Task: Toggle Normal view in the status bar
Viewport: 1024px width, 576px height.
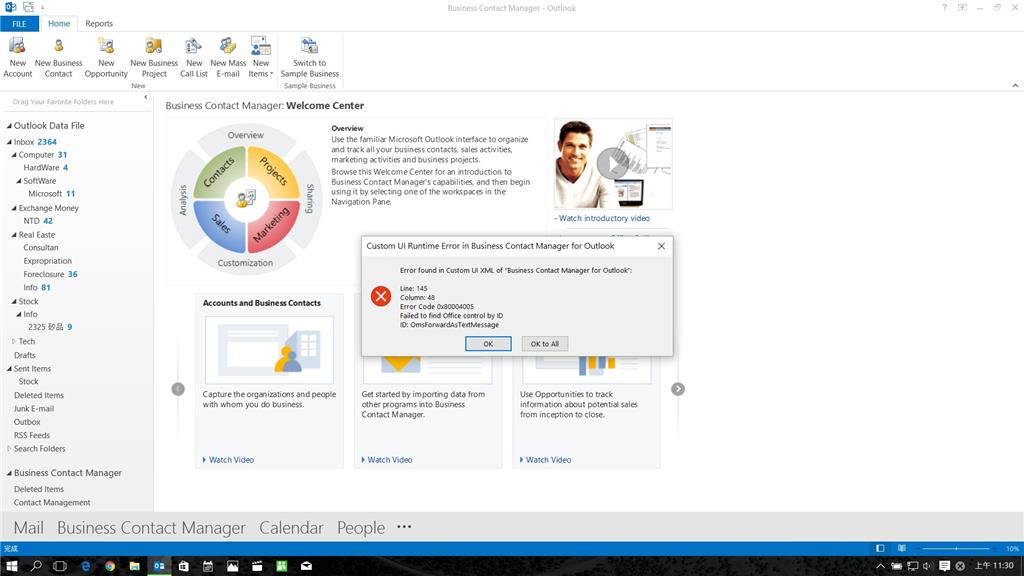Action: pos(880,549)
